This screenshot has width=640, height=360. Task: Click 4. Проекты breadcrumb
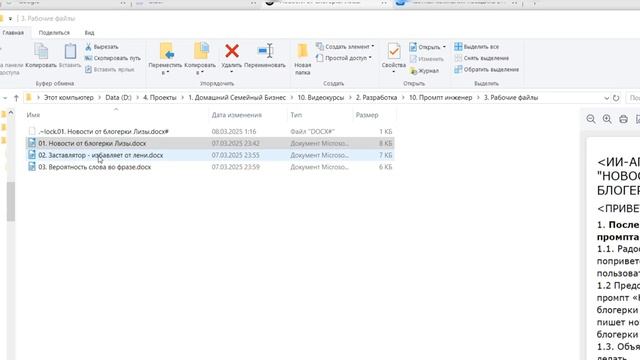coord(160,98)
